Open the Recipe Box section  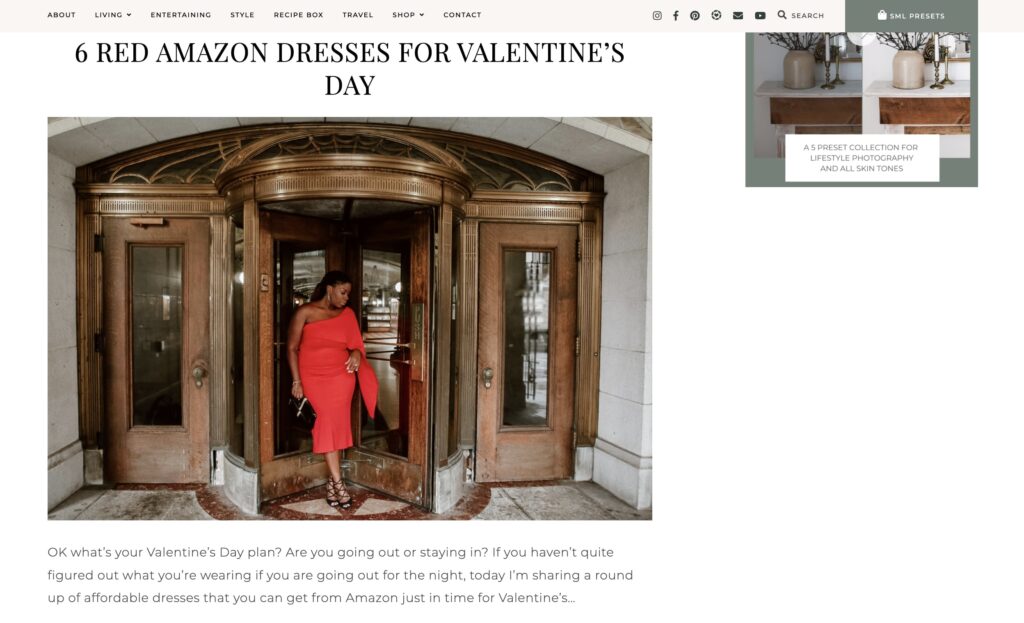click(x=298, y=15)
